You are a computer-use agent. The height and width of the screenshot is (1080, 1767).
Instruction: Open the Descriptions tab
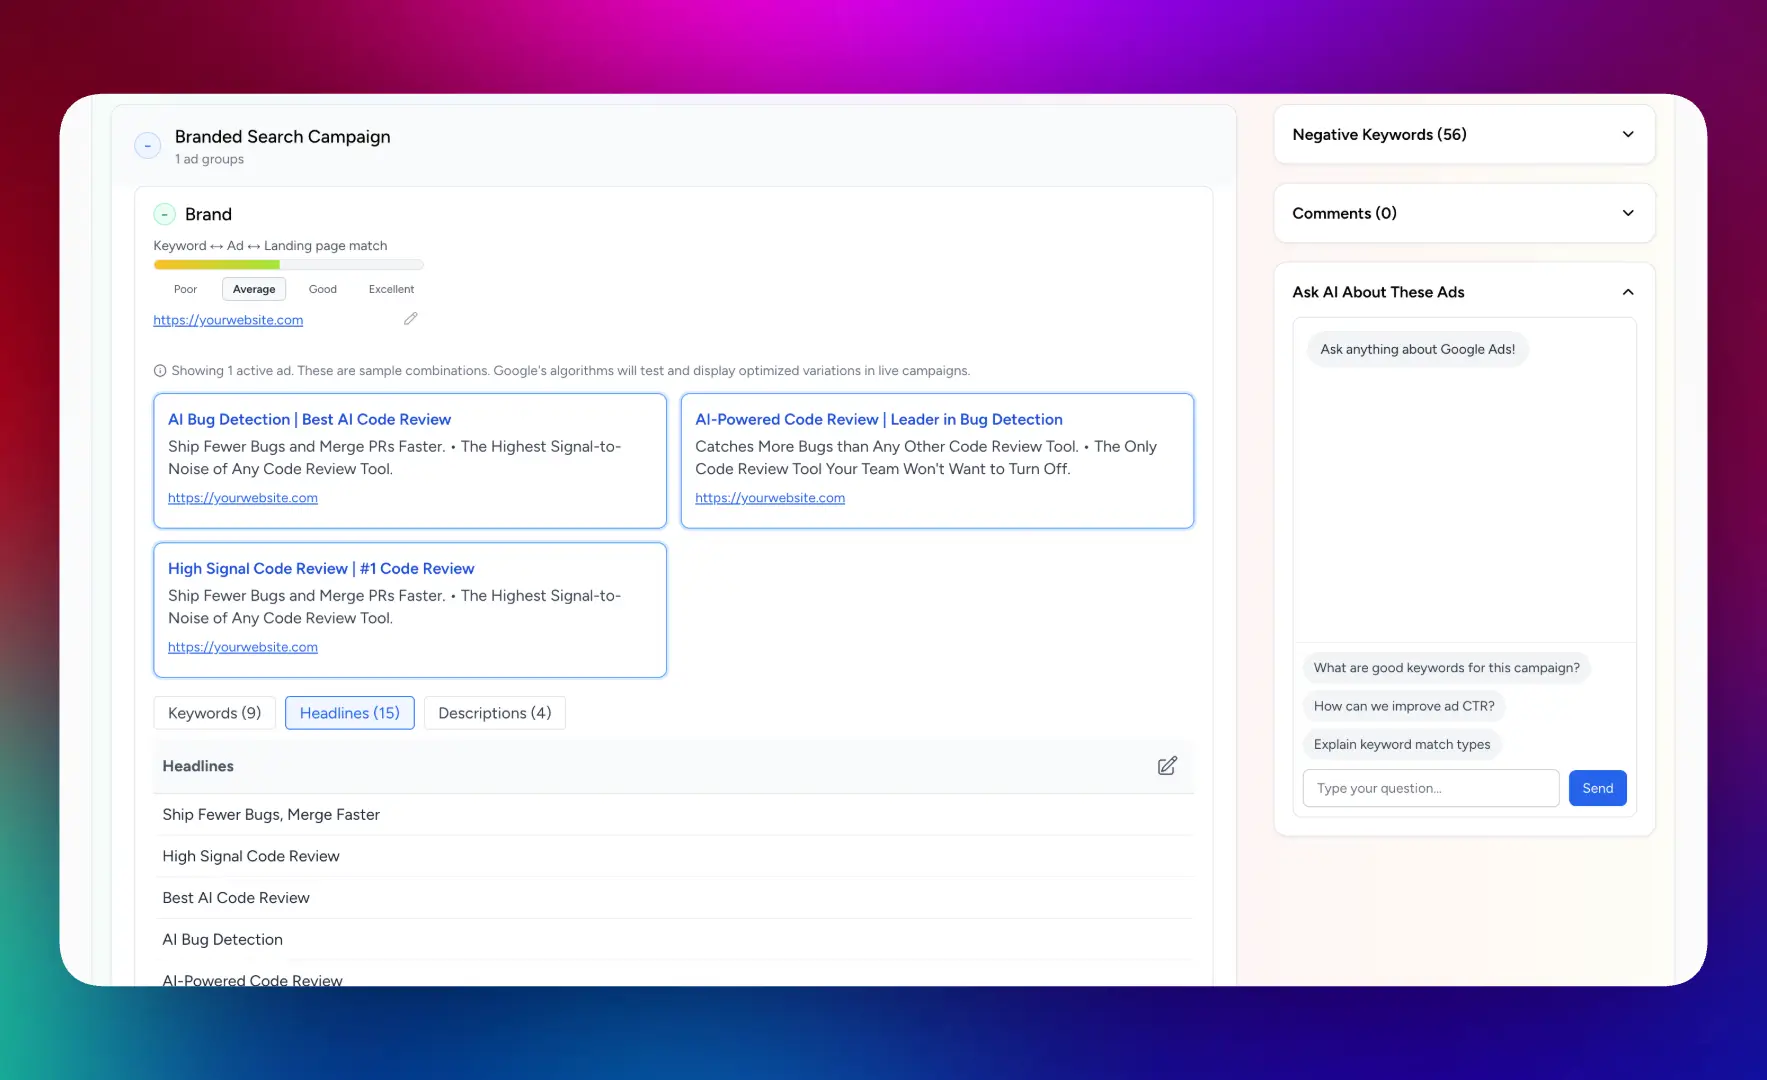pyautogui.click(x=494, y=712)
